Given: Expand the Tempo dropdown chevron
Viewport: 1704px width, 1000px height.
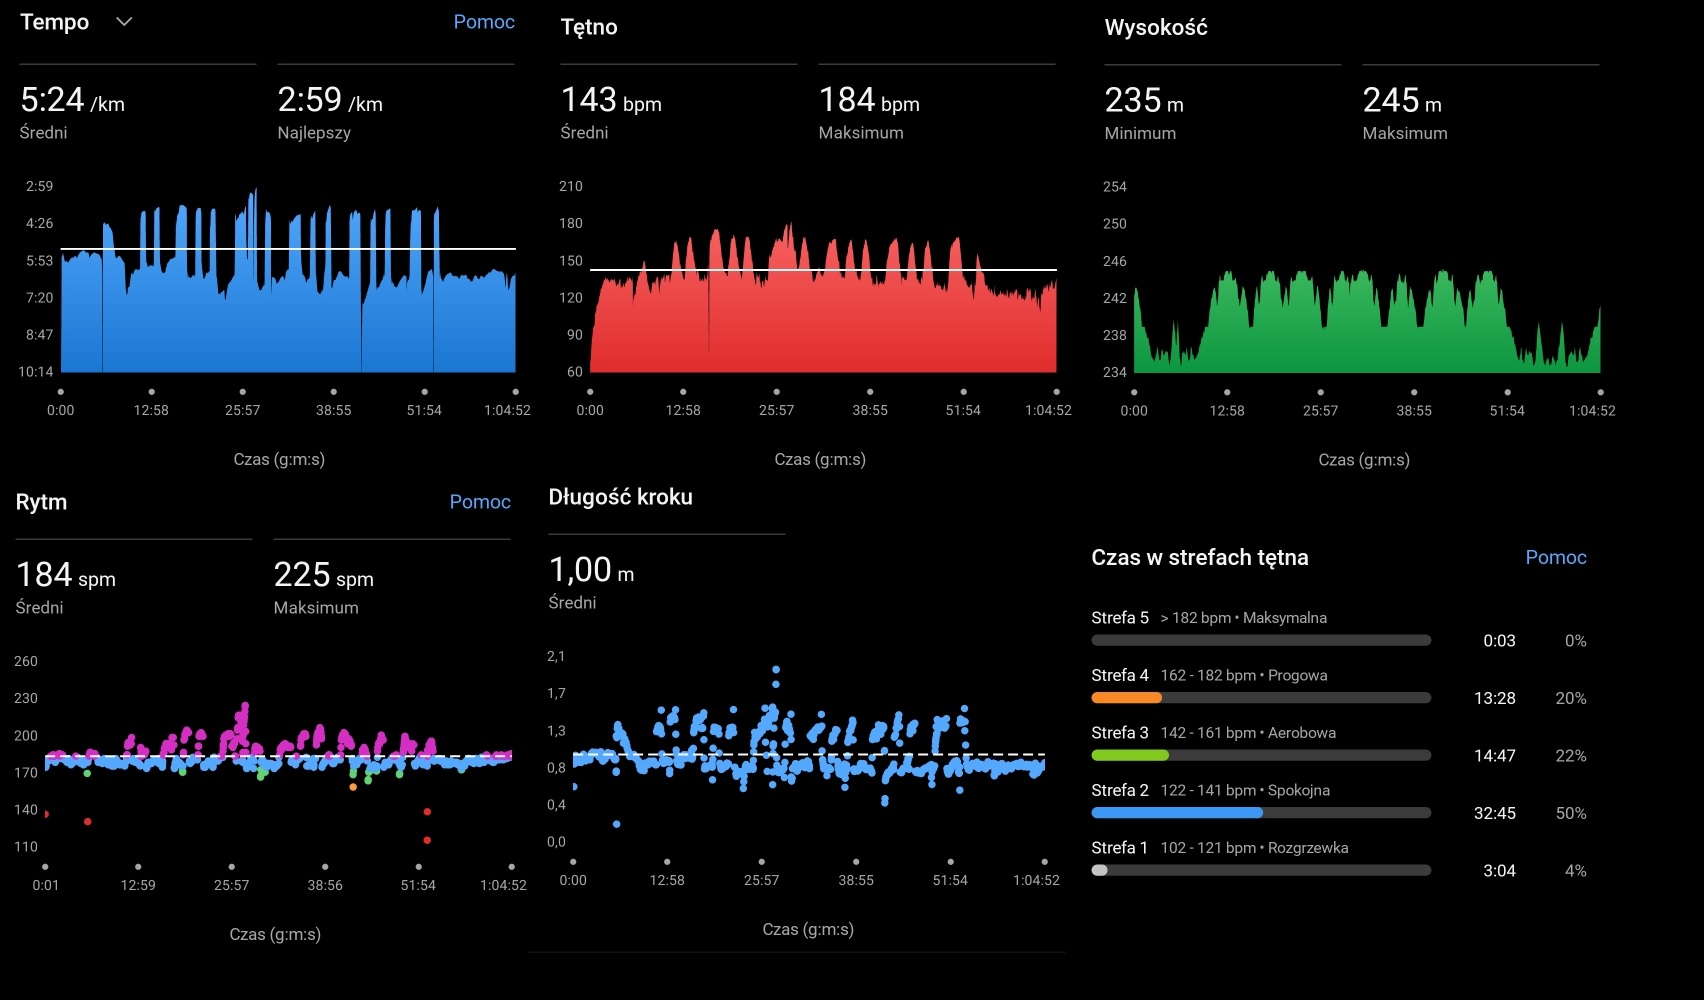Looking at the screenshot, I should click(124, 22).
